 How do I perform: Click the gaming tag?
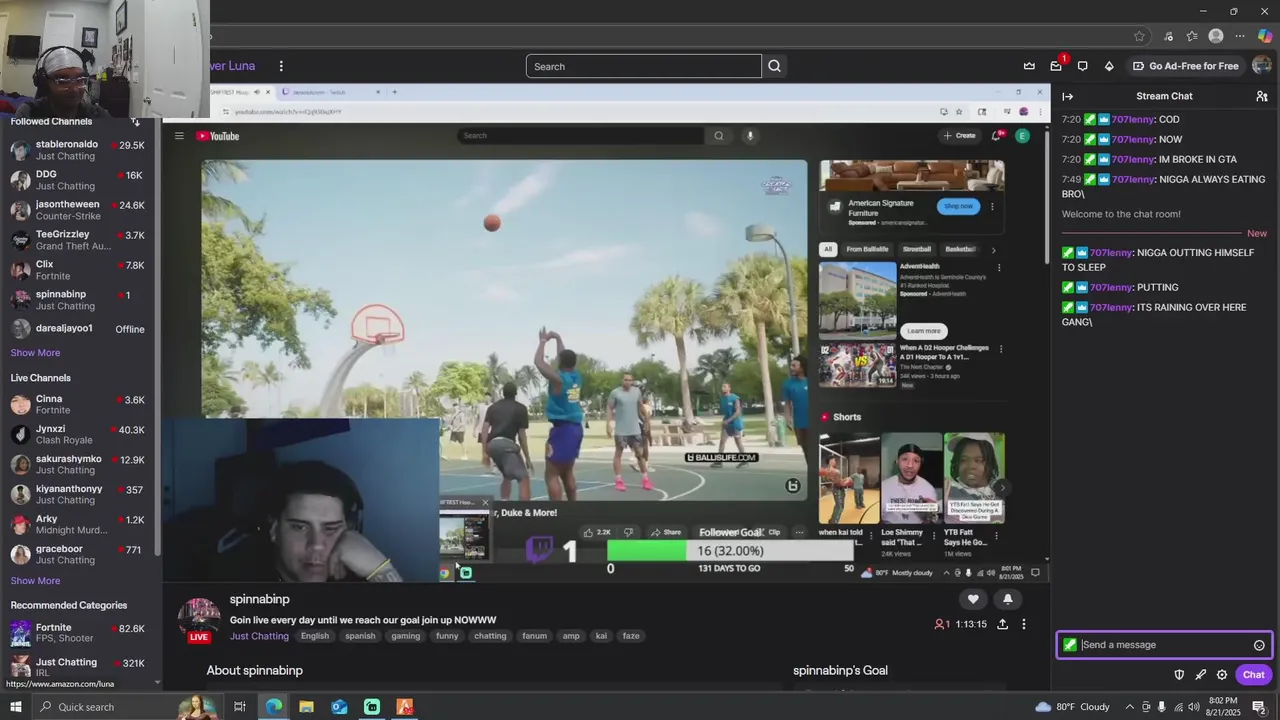tap(406, 636)
